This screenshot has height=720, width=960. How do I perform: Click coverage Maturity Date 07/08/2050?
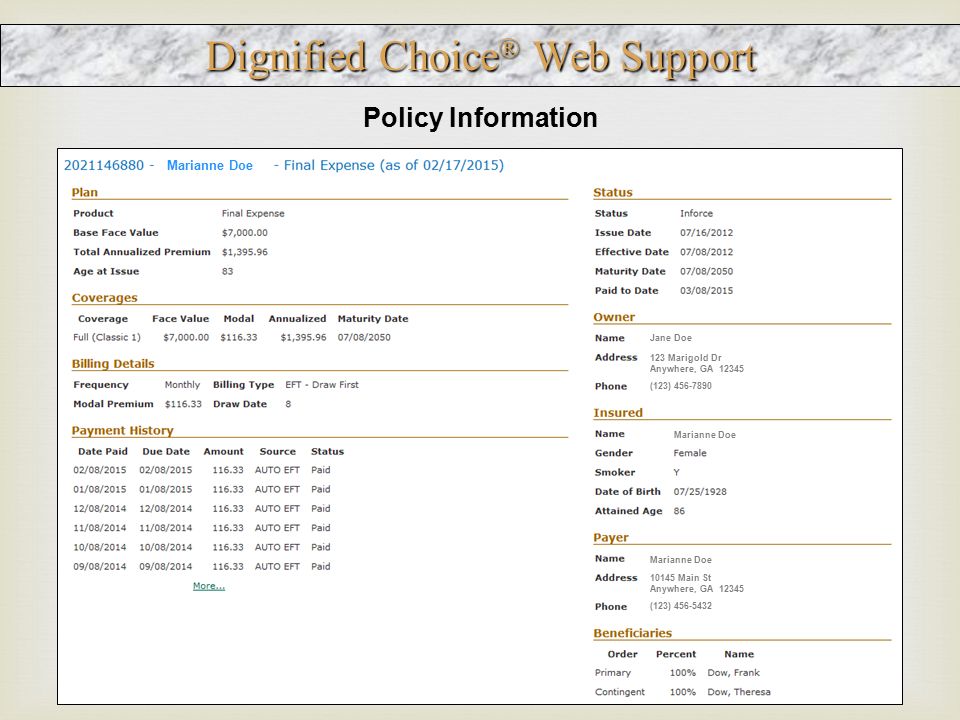coord(364,337)
